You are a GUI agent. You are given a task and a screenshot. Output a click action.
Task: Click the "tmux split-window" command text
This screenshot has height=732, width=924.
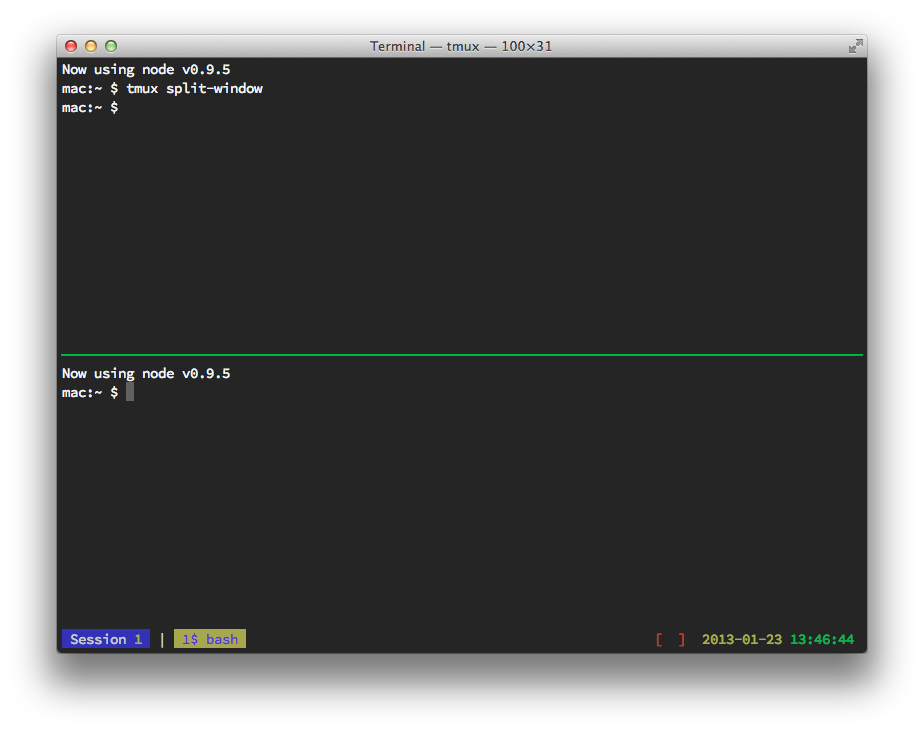(x=194, y=88)
